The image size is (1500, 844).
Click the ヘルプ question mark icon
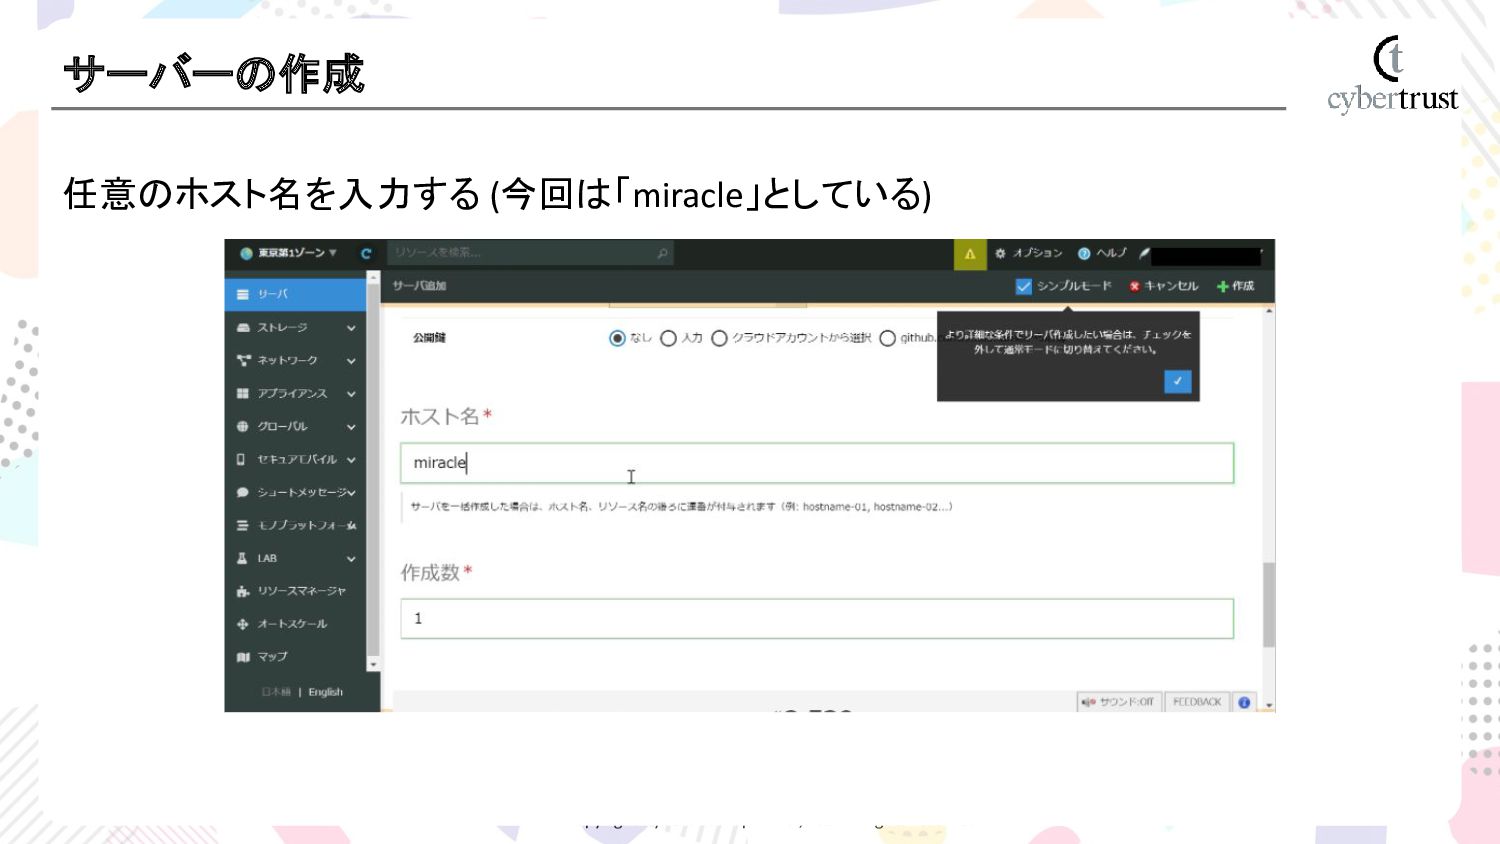[x=1083, y=253]
